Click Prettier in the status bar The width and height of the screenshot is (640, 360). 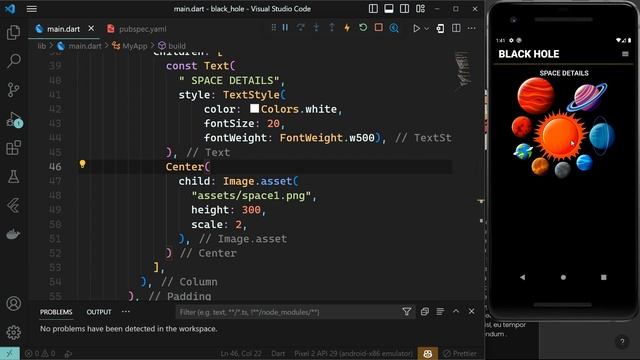coord(460,353)
